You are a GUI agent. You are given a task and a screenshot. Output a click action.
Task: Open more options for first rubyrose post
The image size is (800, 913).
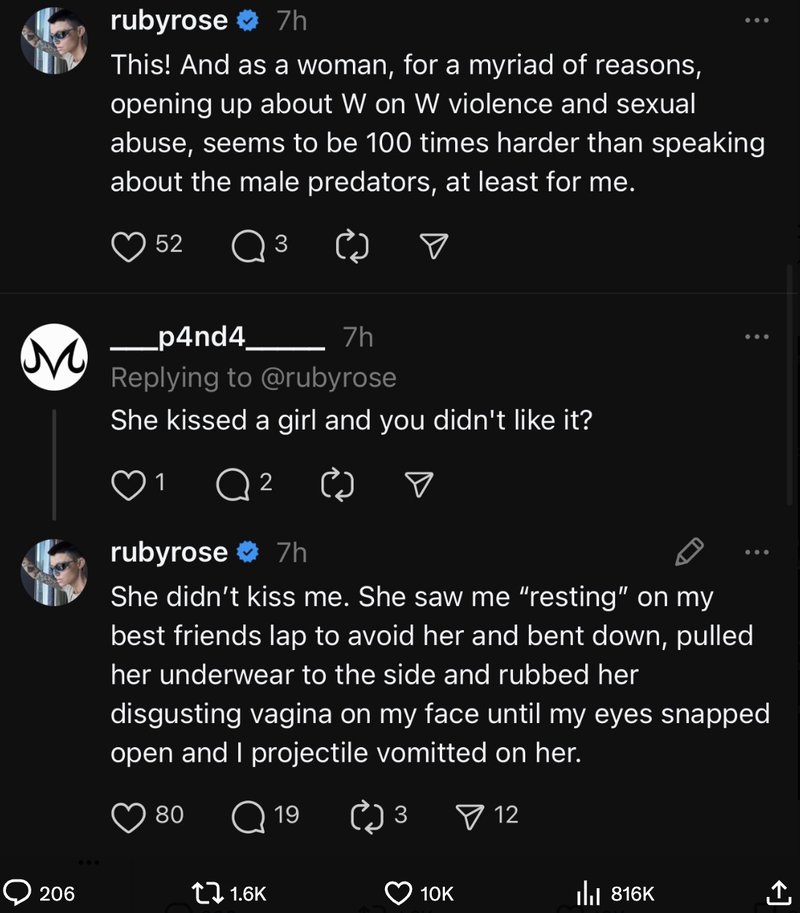point(757,21)
